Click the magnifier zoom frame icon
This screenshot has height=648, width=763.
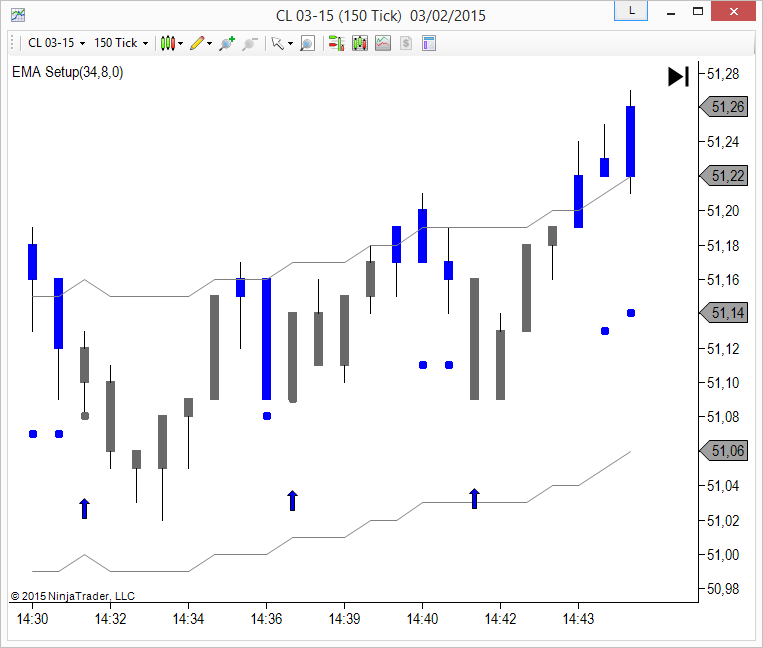[x=307, y=43]
